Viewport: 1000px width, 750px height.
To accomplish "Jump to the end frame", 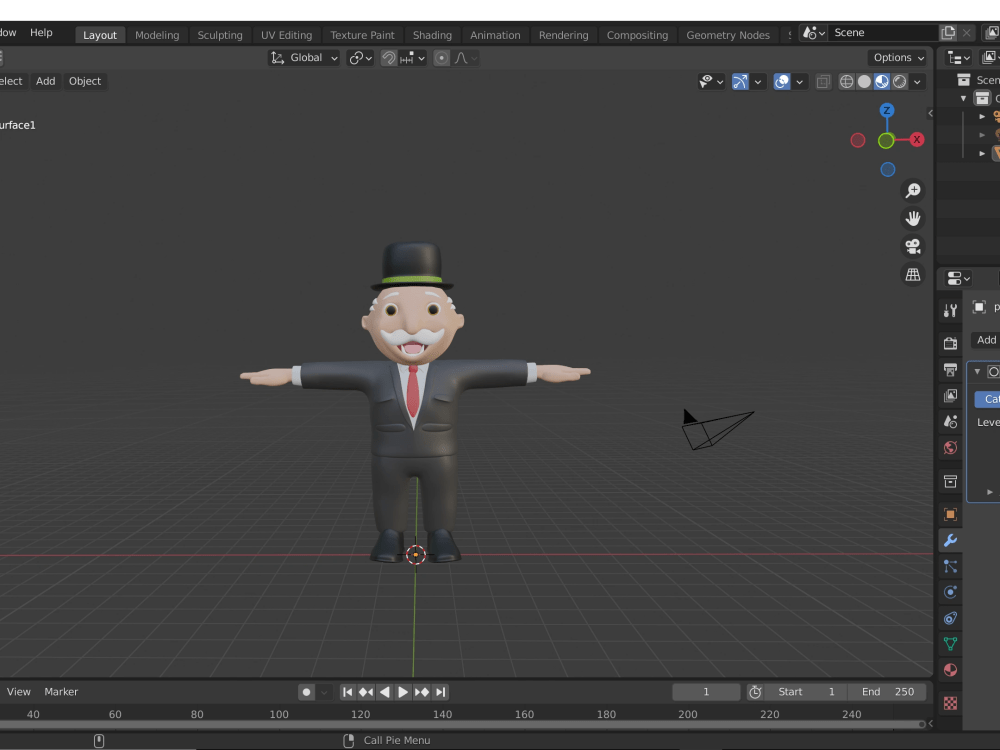I will [441, 692].
